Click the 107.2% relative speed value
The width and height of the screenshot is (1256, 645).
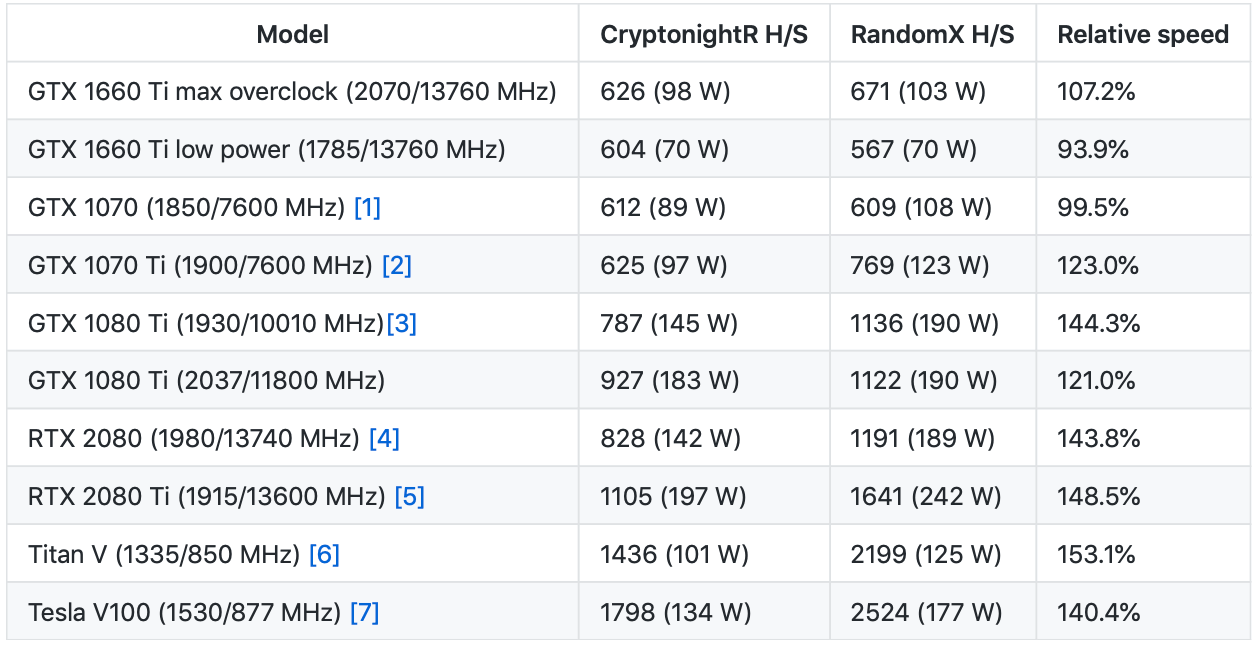[x=1096, y=92]
